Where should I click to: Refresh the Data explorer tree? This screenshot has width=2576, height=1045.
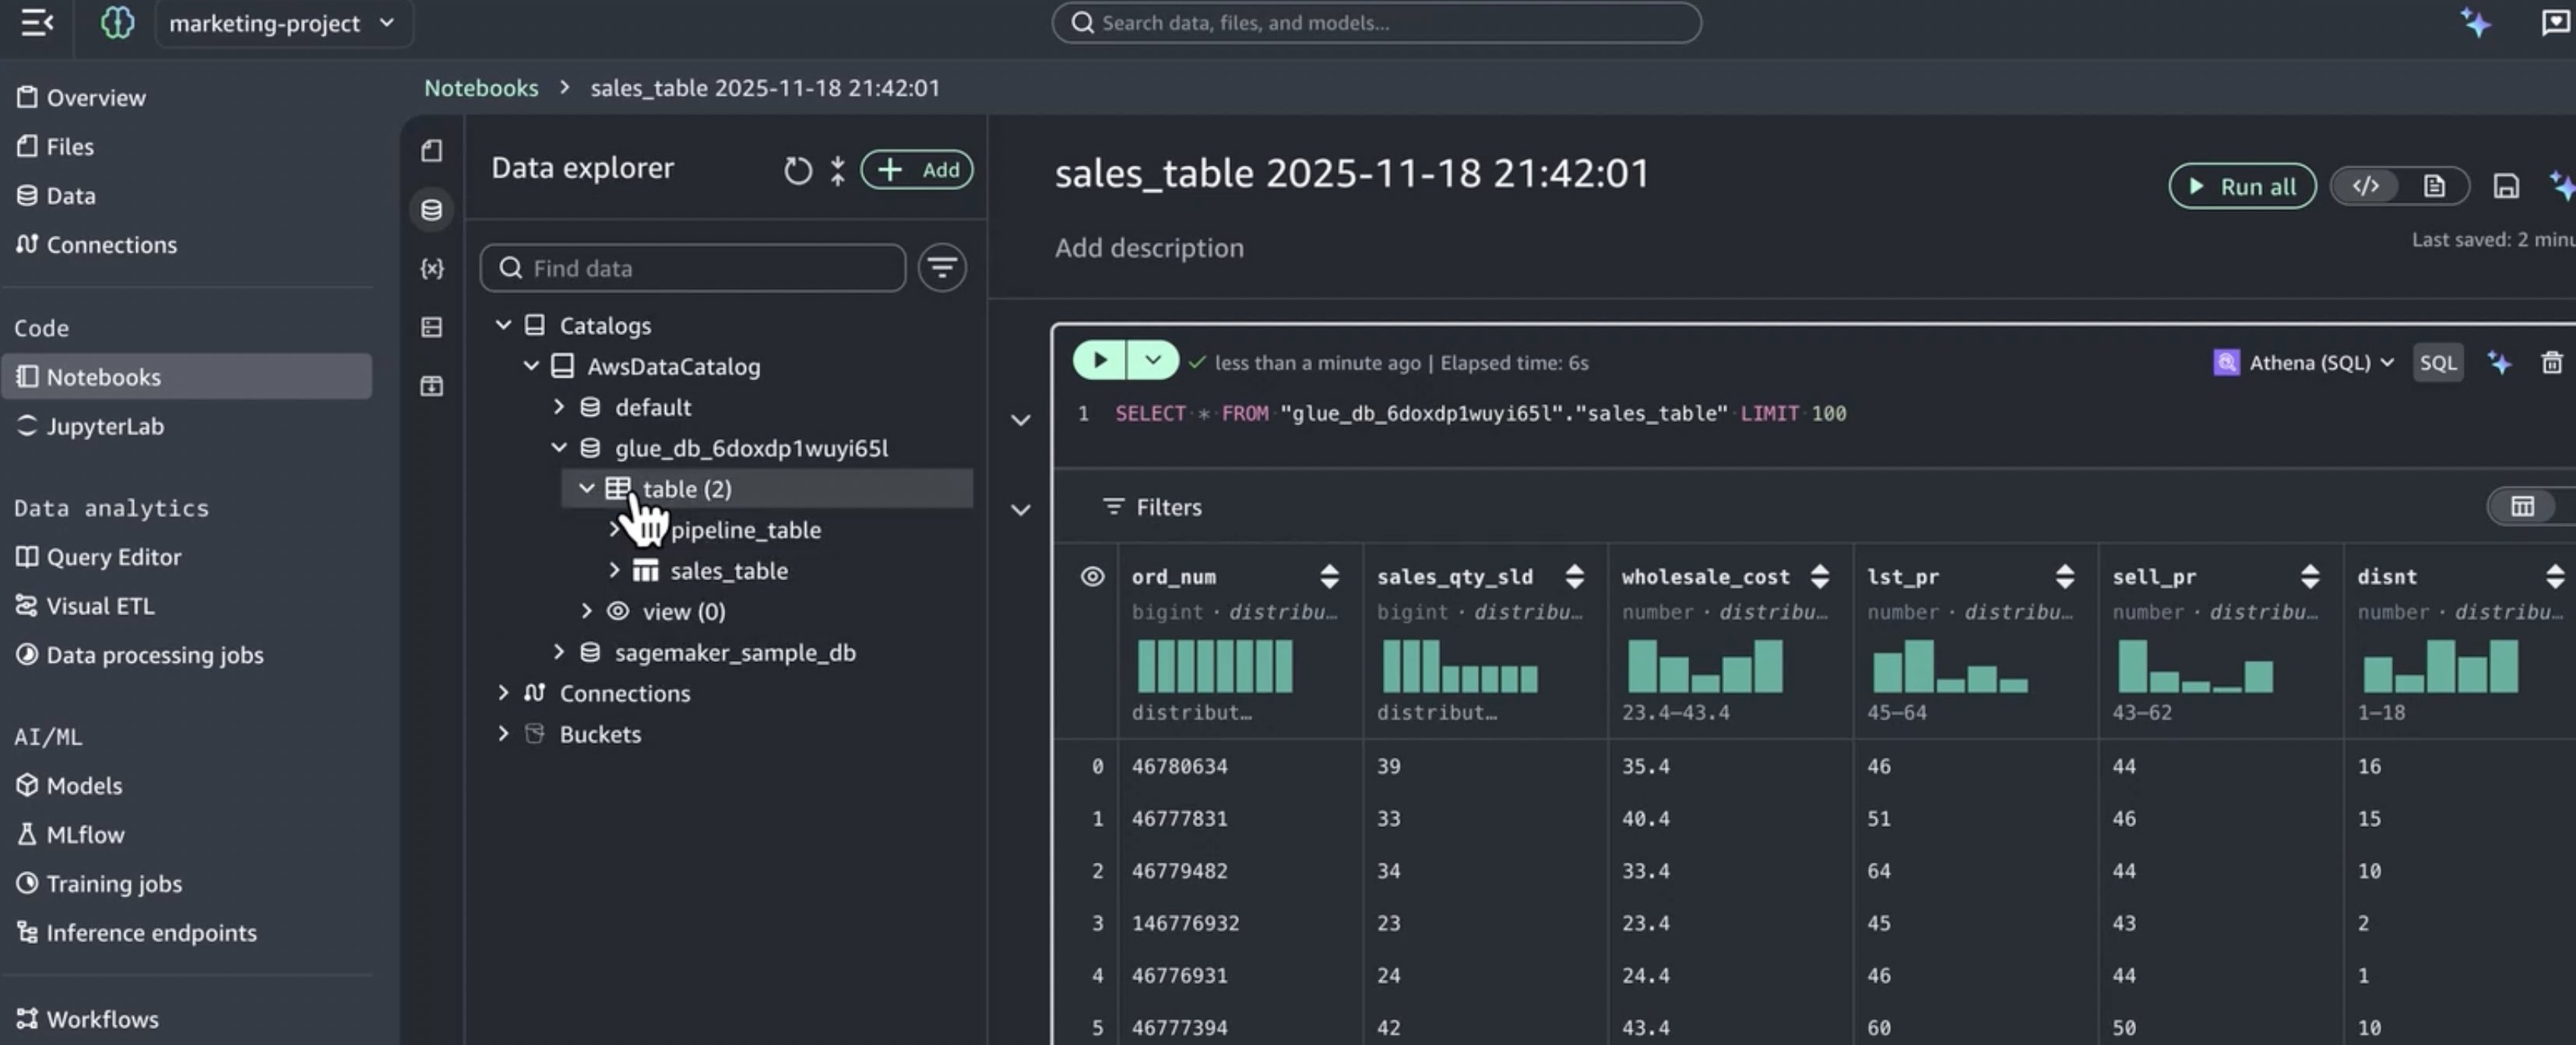[797, 170]
